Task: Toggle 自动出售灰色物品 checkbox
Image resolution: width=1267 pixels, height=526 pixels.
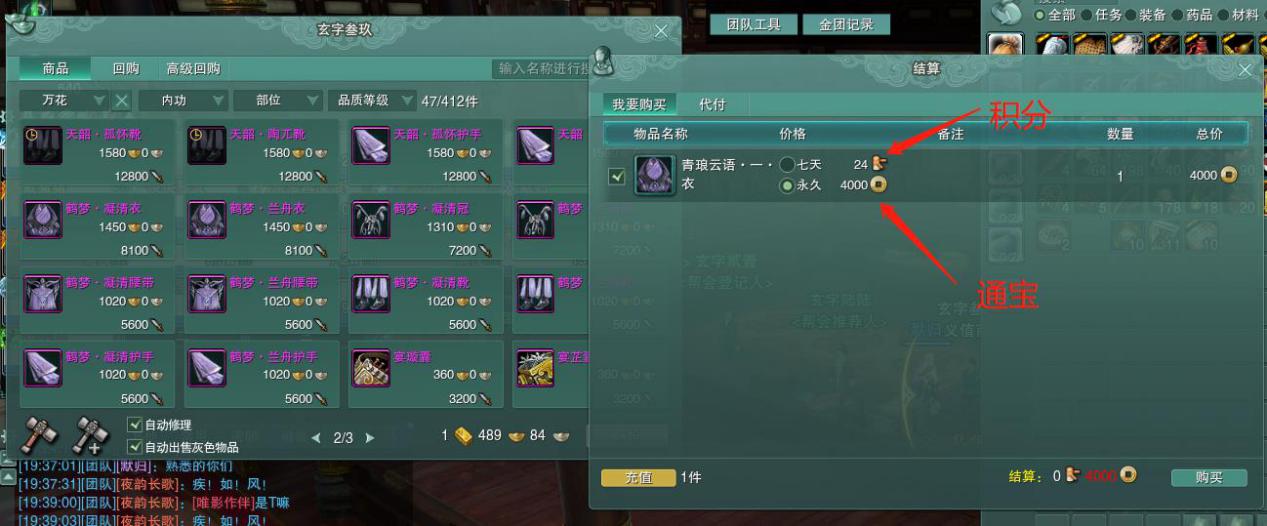Action: [134, 447]
